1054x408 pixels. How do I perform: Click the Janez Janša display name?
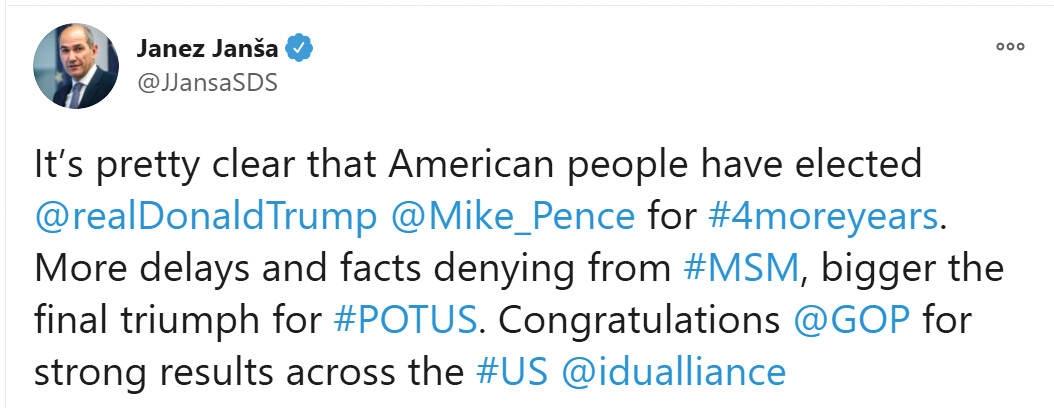click(206, 47)
